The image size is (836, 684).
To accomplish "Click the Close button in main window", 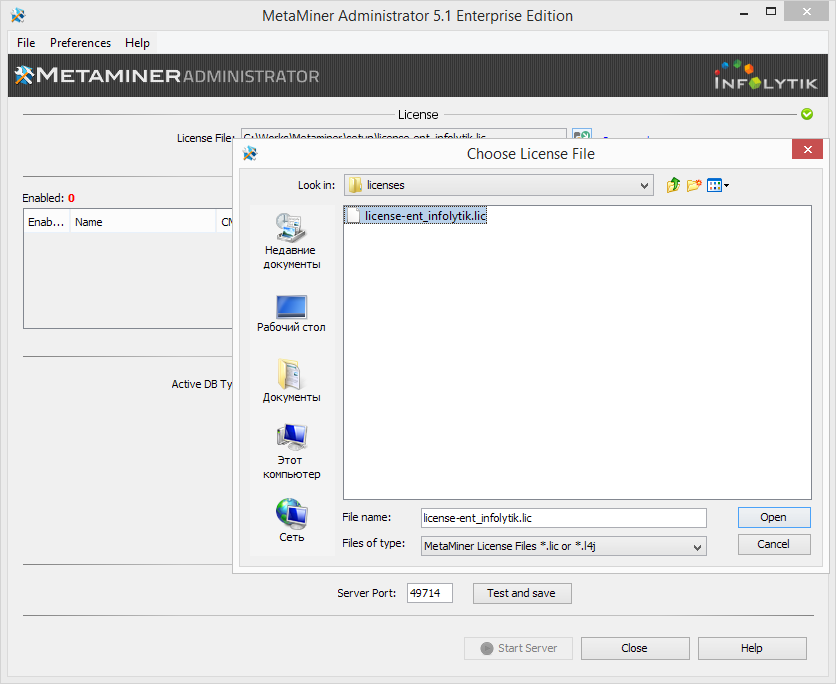I will [x=635, y=648].
